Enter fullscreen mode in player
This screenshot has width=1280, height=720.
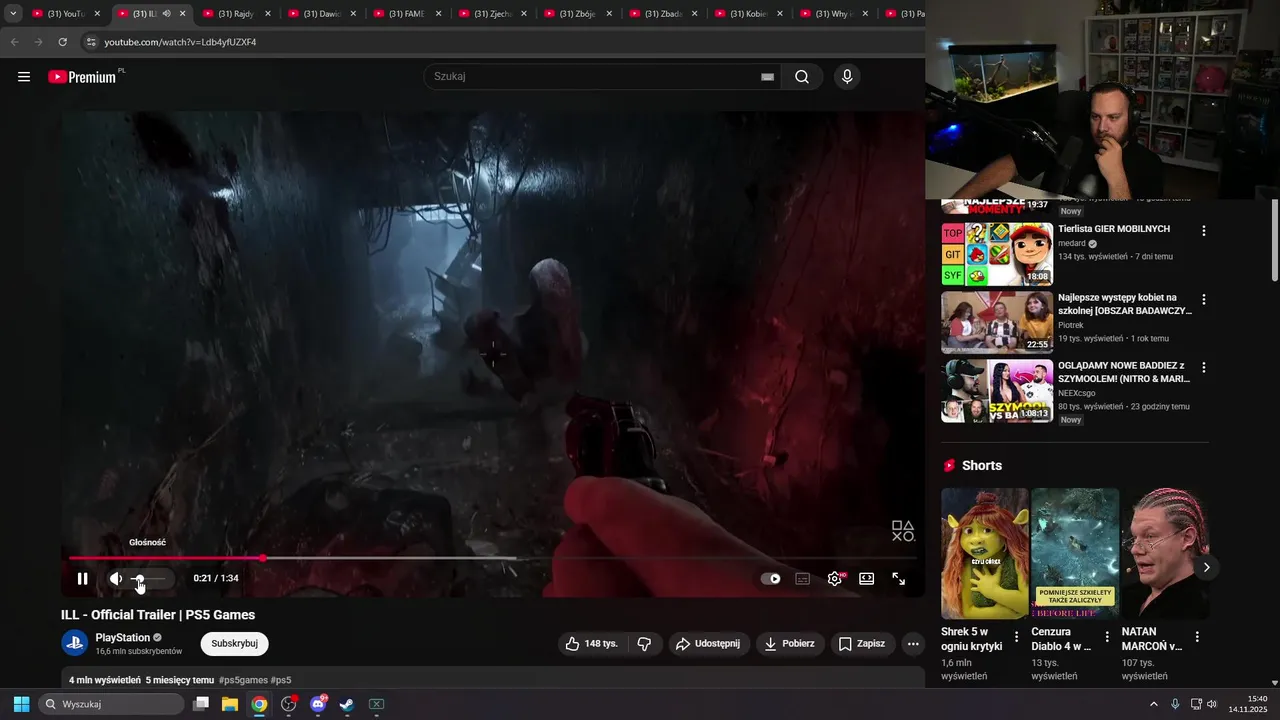pyautogui.click(x=898, y=578)
